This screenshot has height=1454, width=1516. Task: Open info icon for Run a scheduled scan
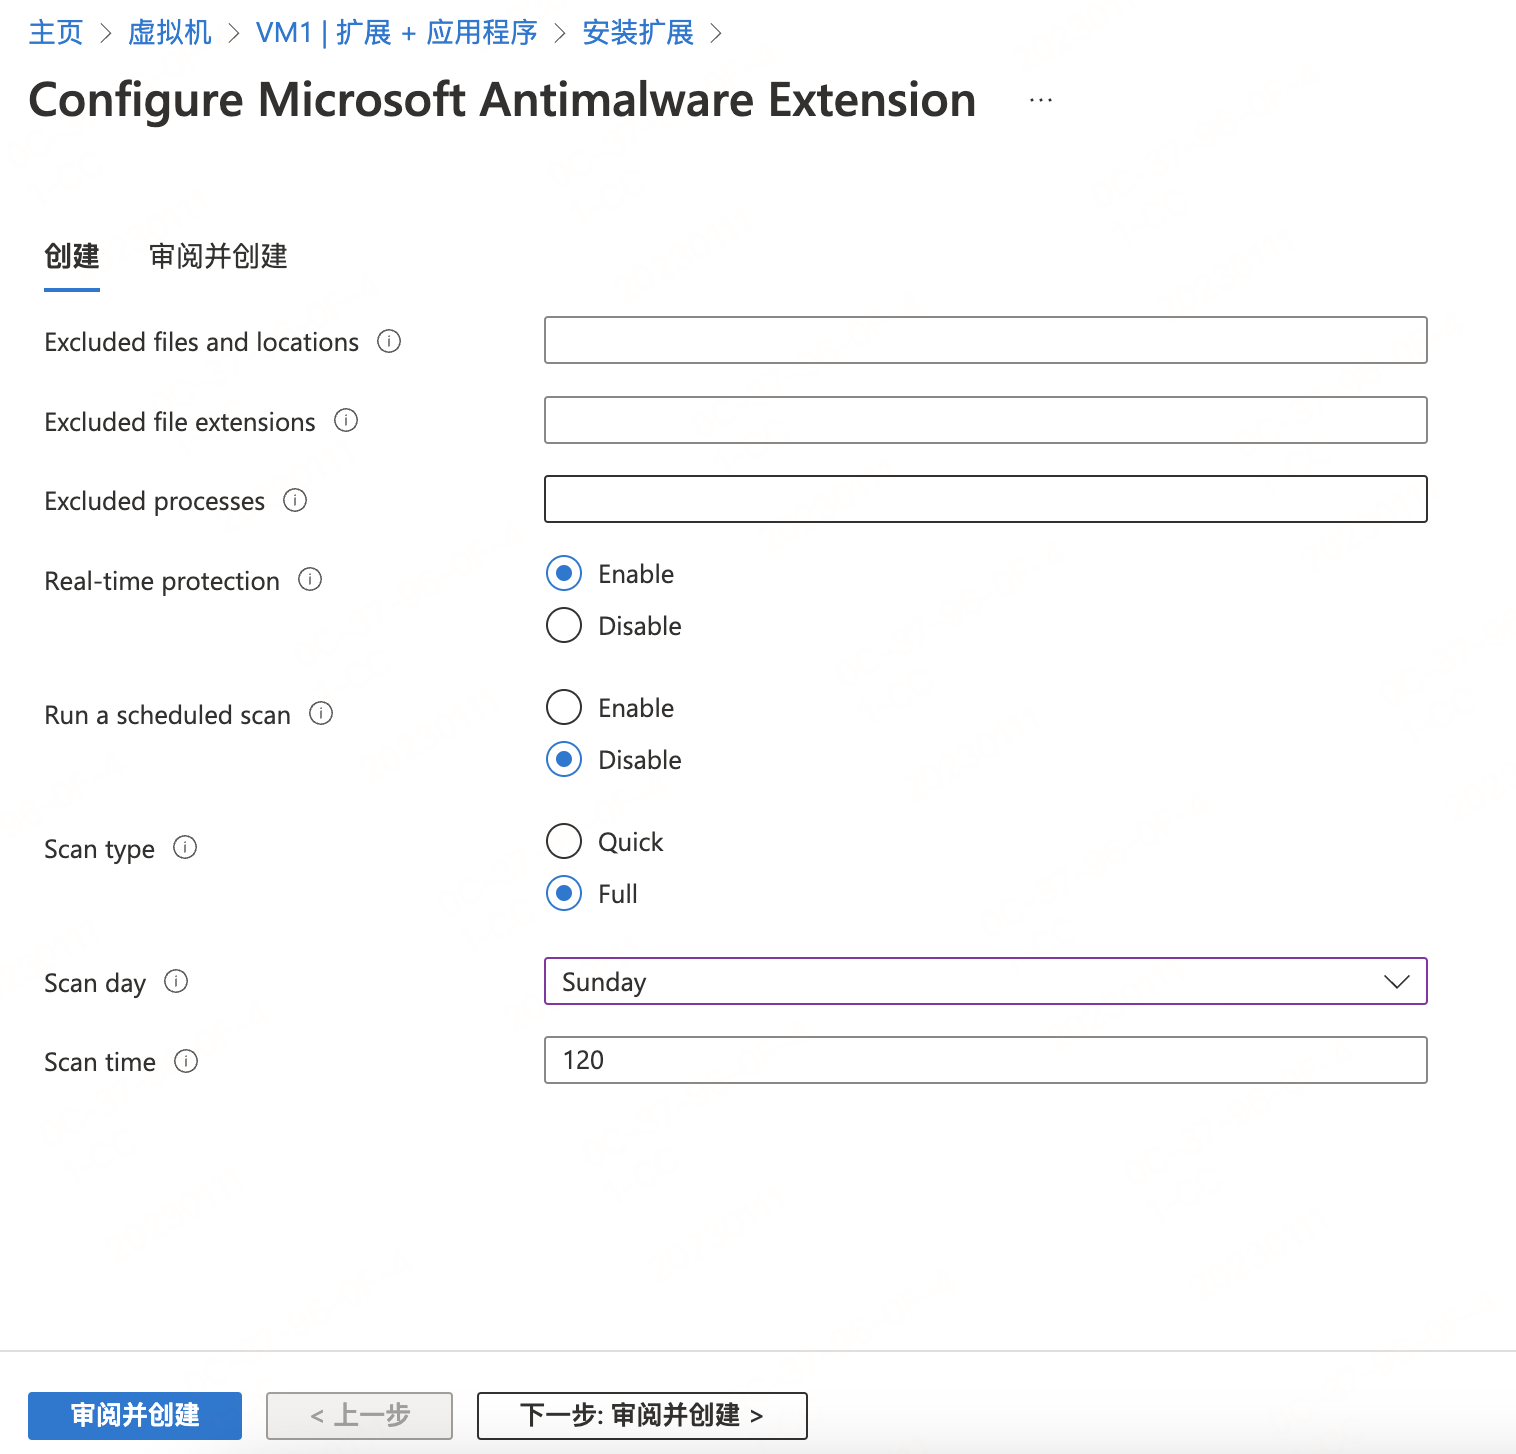pyautogui.click(x=321, y=713)
